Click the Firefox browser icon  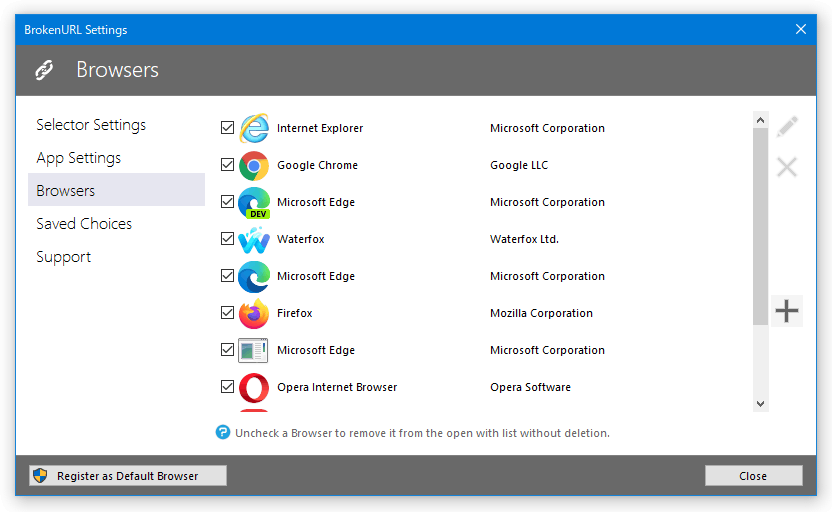point(254,314)
